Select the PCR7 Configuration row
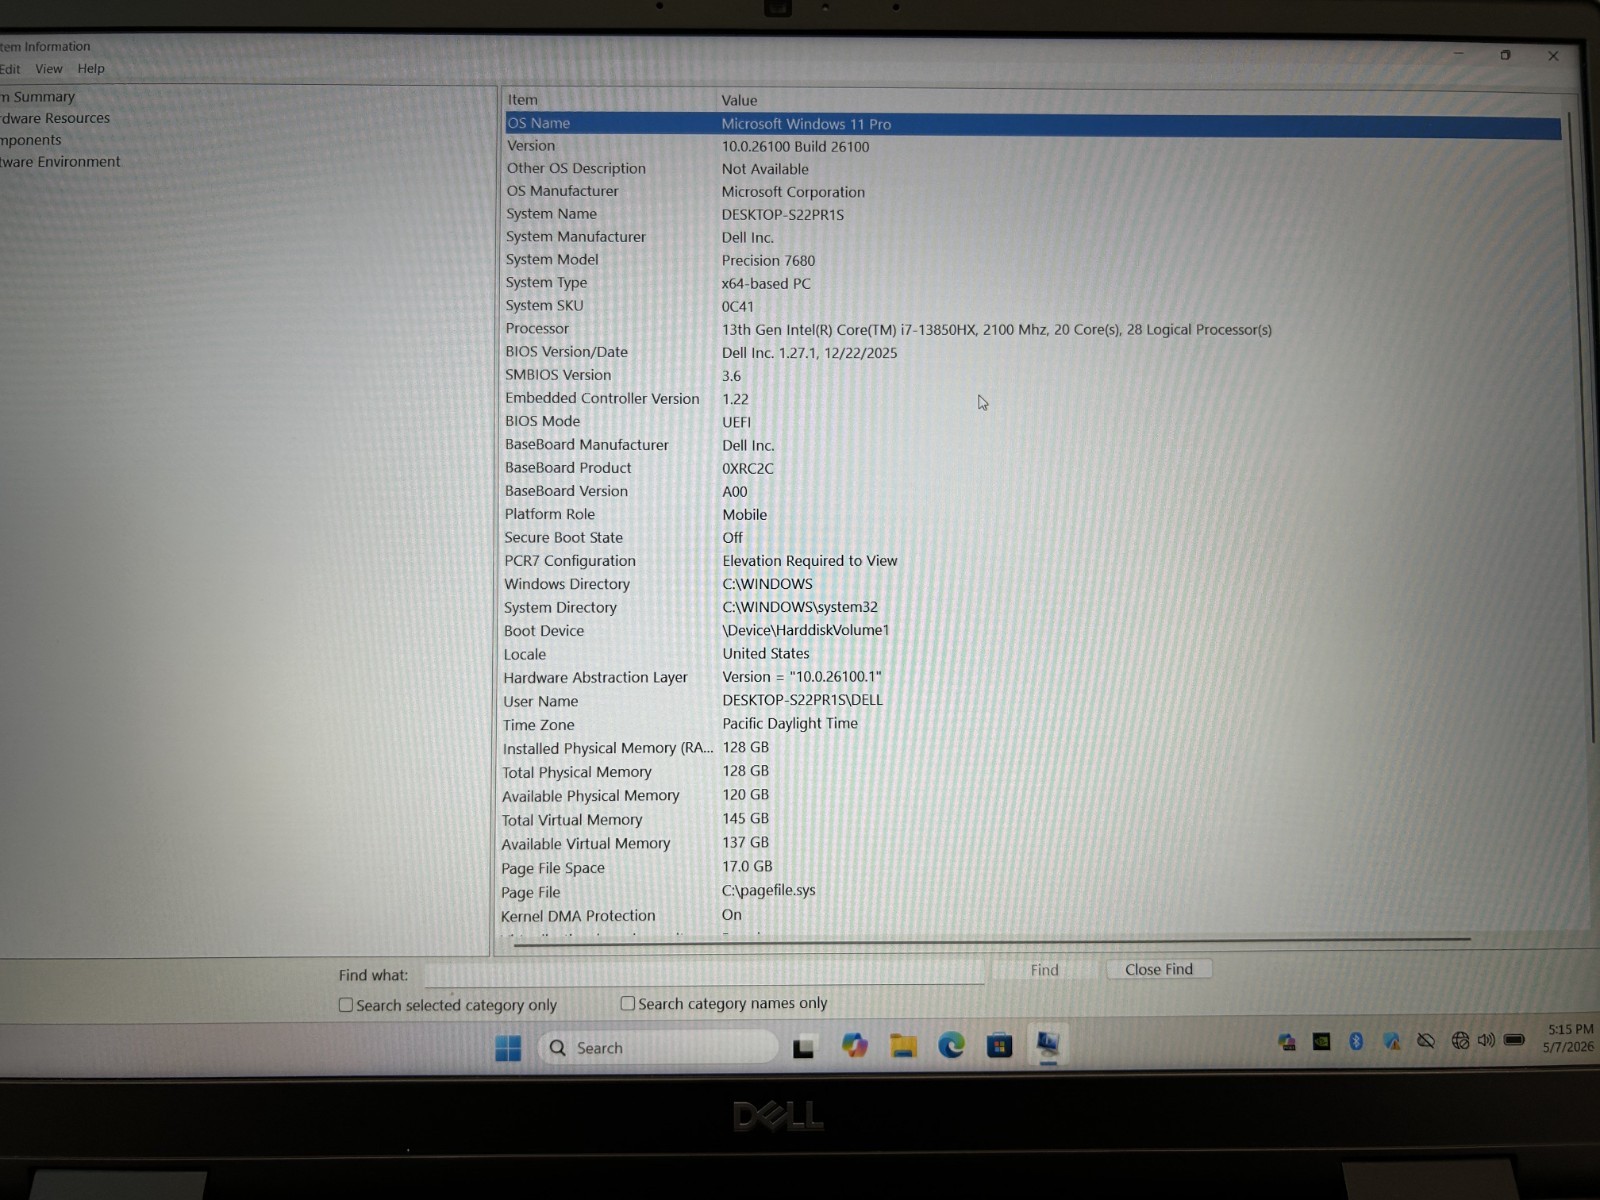This screenshot has width=1600, height=1200. click(x=1033, y=561)
